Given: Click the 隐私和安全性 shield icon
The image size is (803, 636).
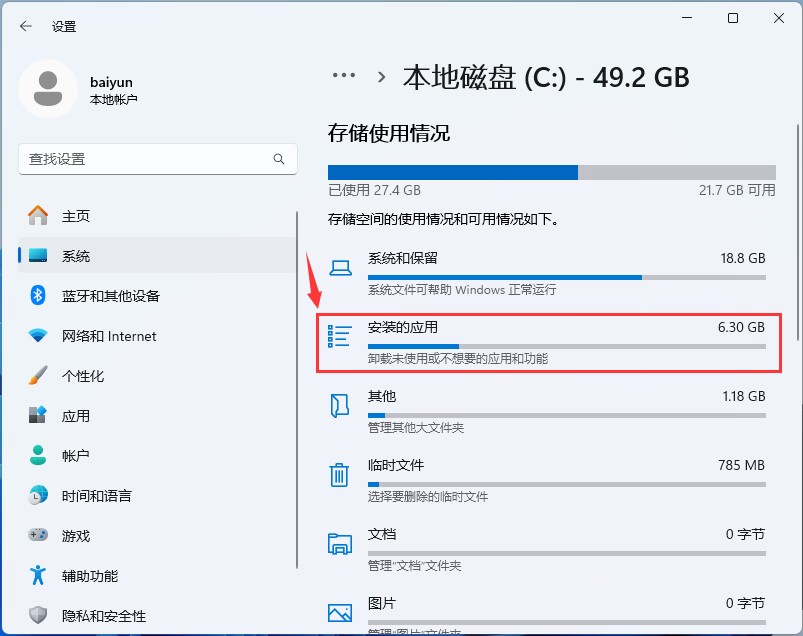Looking at the screenshot, I should click(x=38, y=615).
